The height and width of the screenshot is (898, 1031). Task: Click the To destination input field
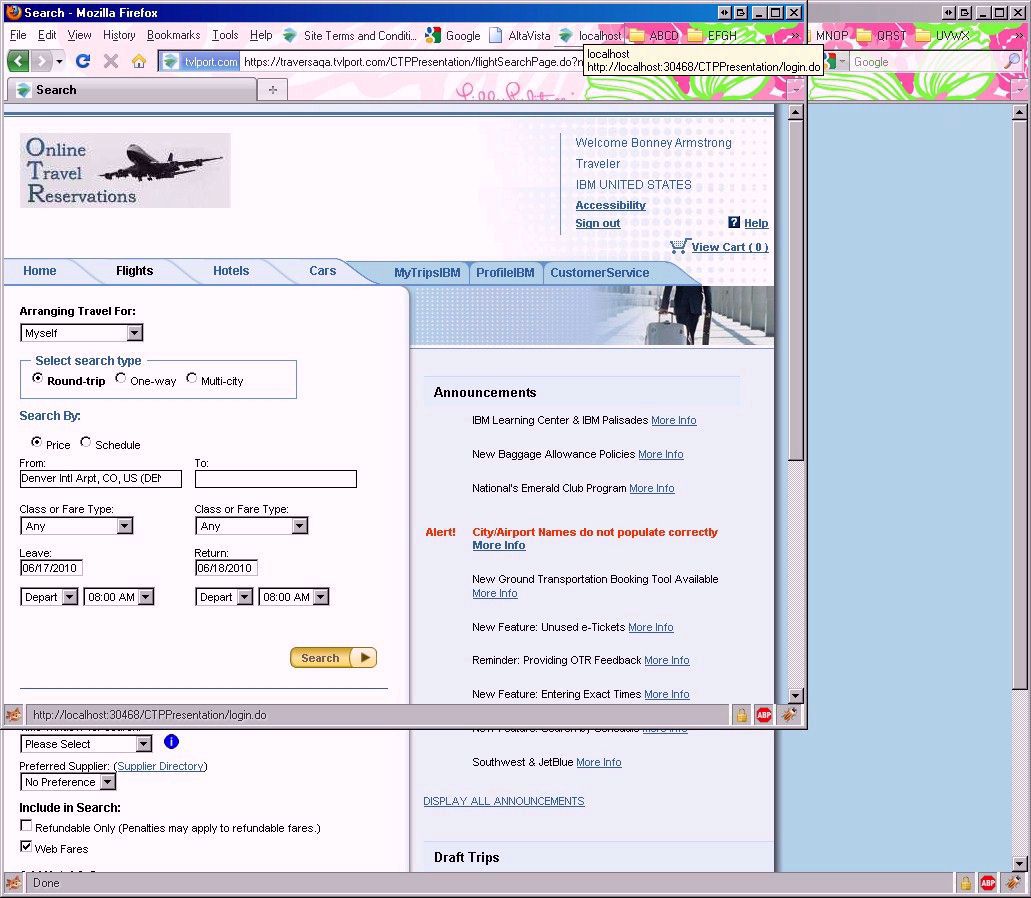pos(275,479)
